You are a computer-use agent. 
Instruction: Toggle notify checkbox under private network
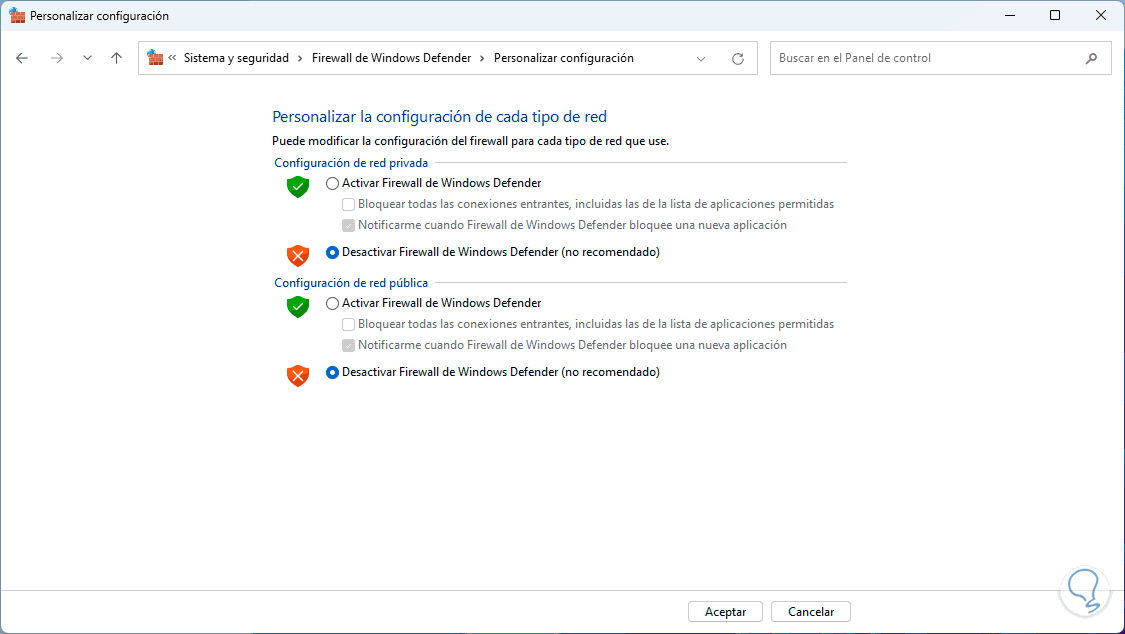click(x=349, y=225)
